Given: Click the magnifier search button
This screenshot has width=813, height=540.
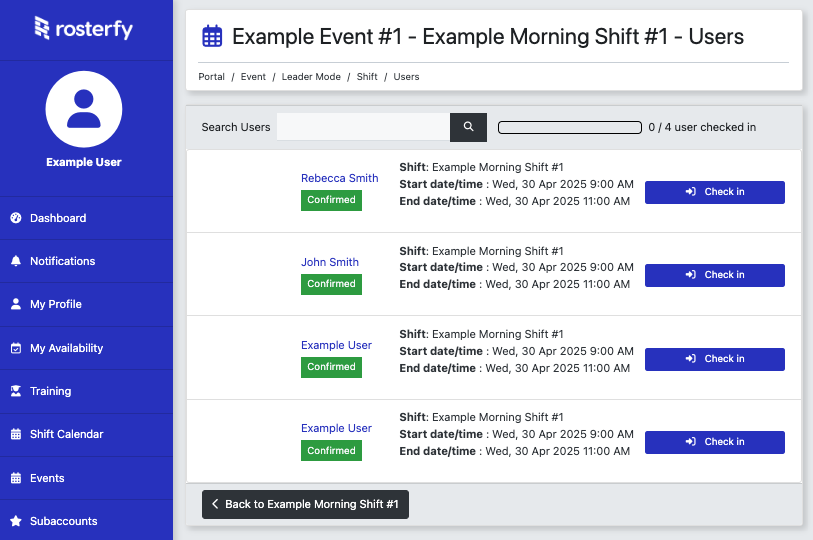Looking at the screenshot, I should (x=468, y=127).
